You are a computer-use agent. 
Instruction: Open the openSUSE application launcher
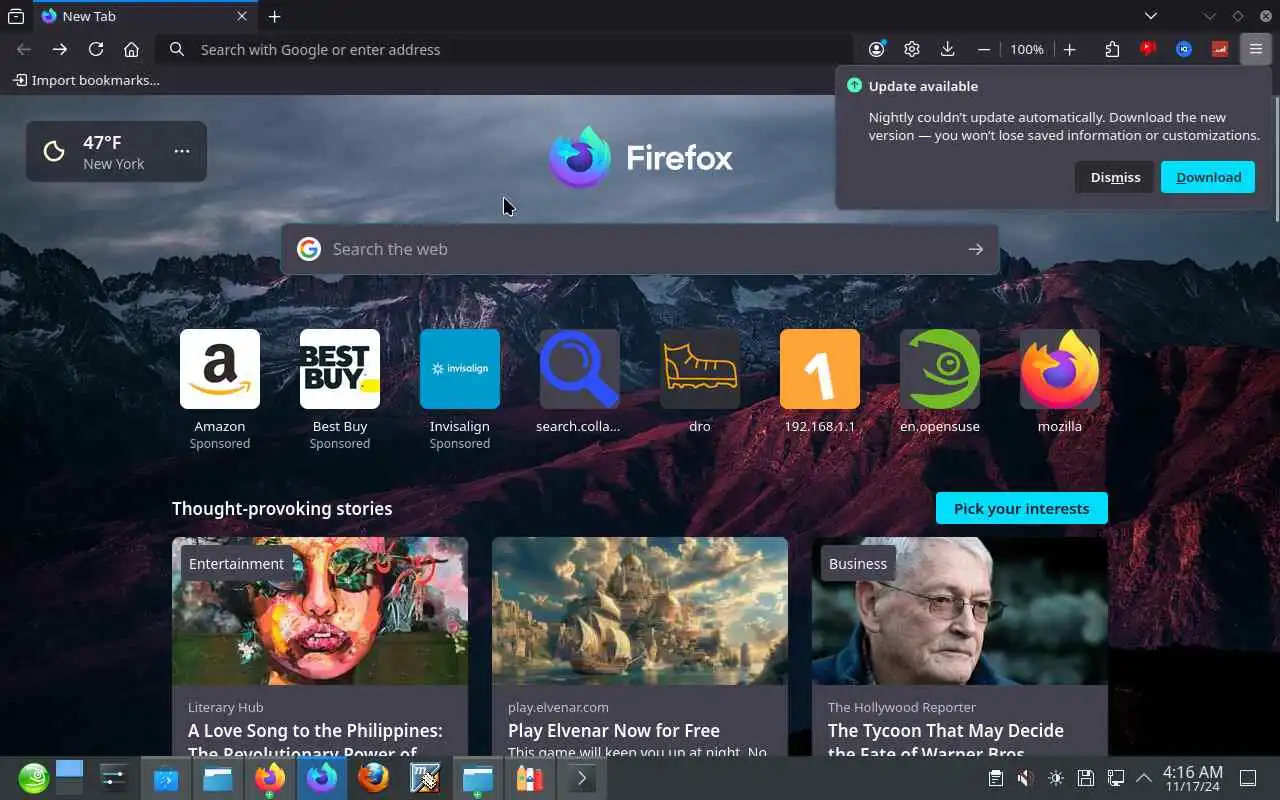pyautogui.click(x=33, y=778)
